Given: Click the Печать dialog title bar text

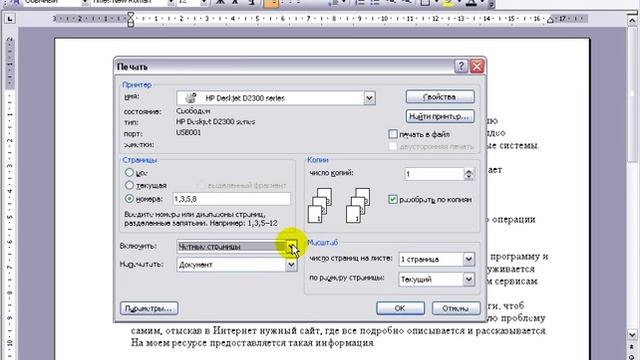Looking at the screenshot, I should [132, 67].
